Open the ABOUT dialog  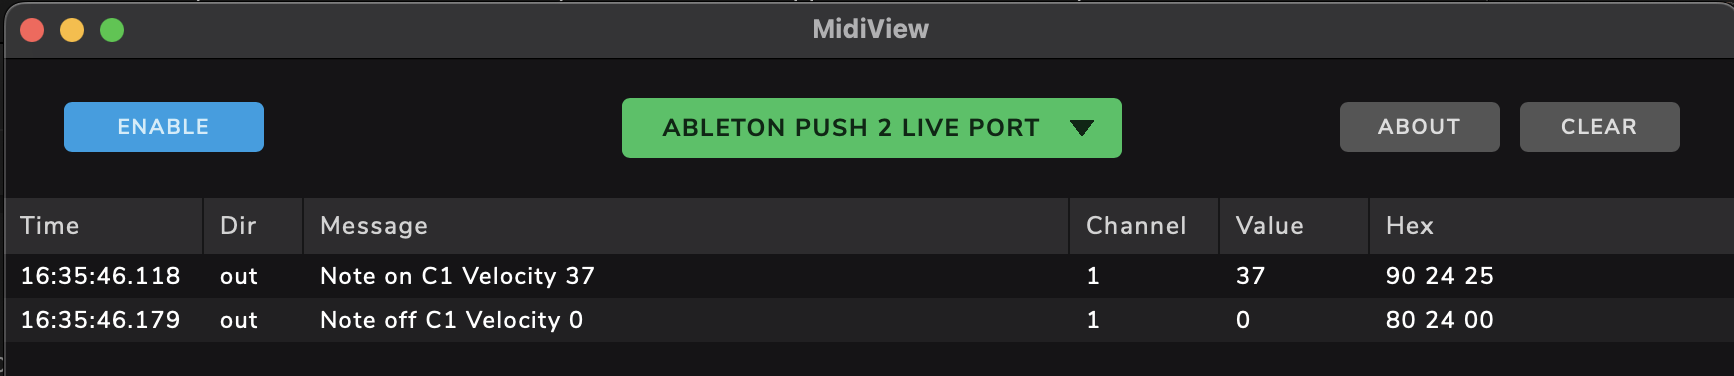[x=1420, y=127]
